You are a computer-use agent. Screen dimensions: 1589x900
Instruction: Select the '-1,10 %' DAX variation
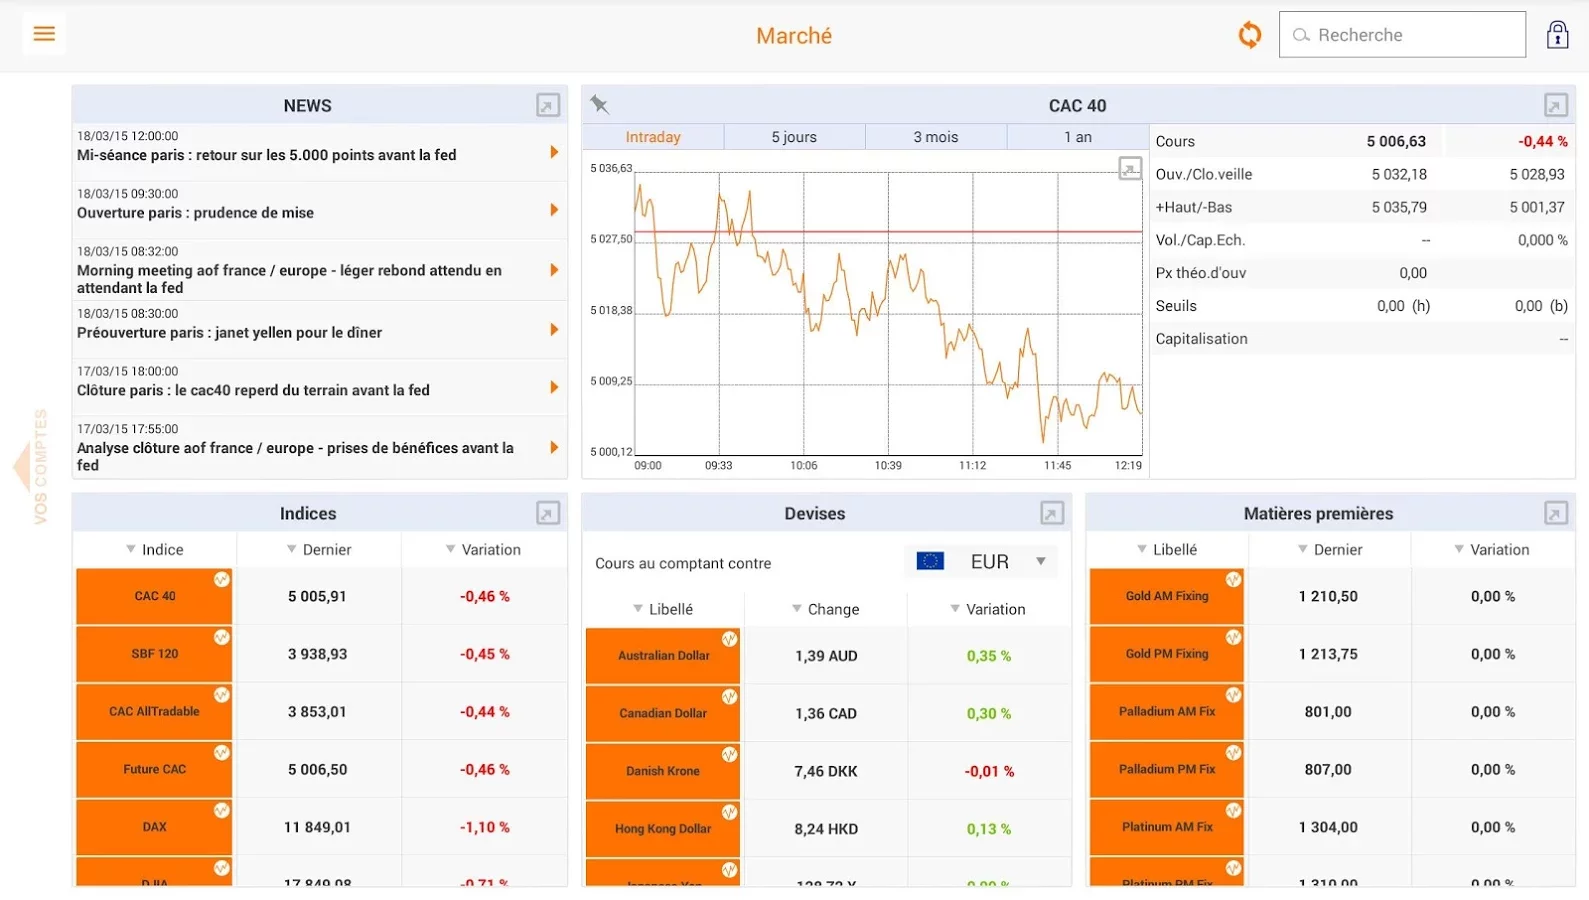click(x=485, y=827)
